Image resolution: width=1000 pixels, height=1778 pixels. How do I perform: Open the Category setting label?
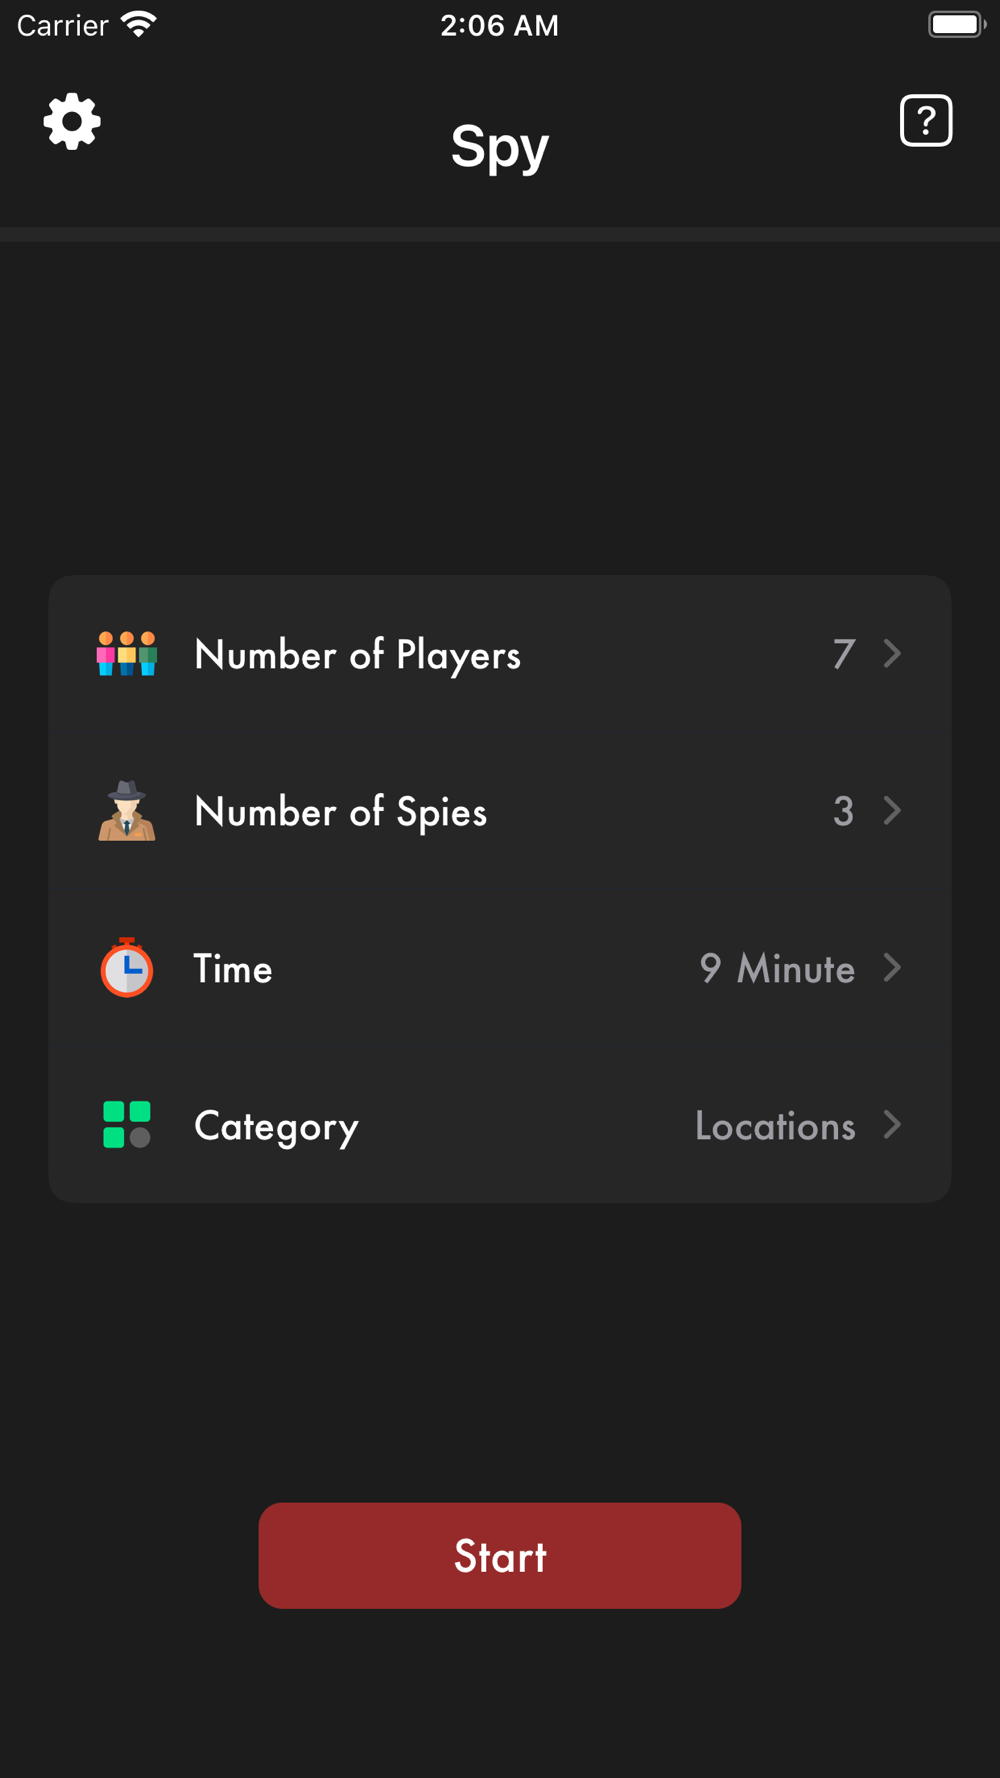point(276,1126)
